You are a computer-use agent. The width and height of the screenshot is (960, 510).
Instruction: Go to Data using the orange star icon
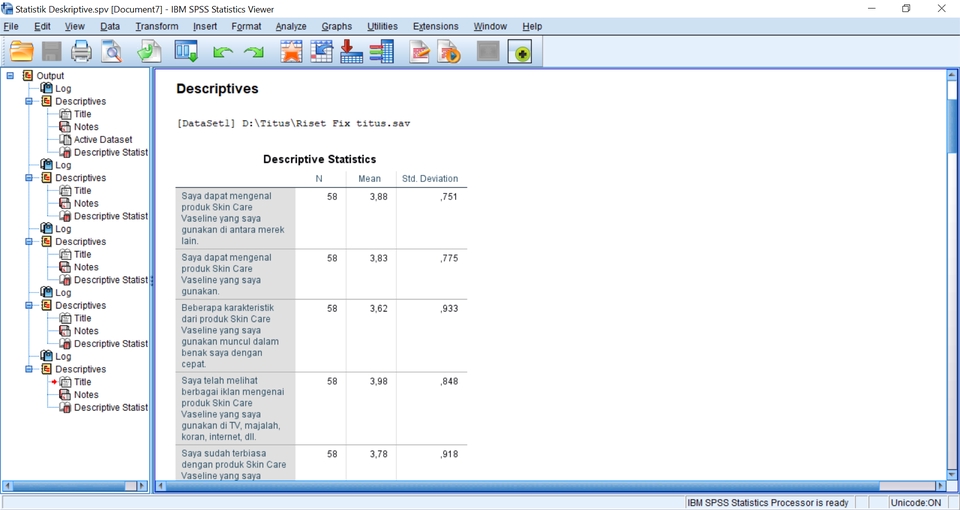pyautogui.click(x=291, y=51)
